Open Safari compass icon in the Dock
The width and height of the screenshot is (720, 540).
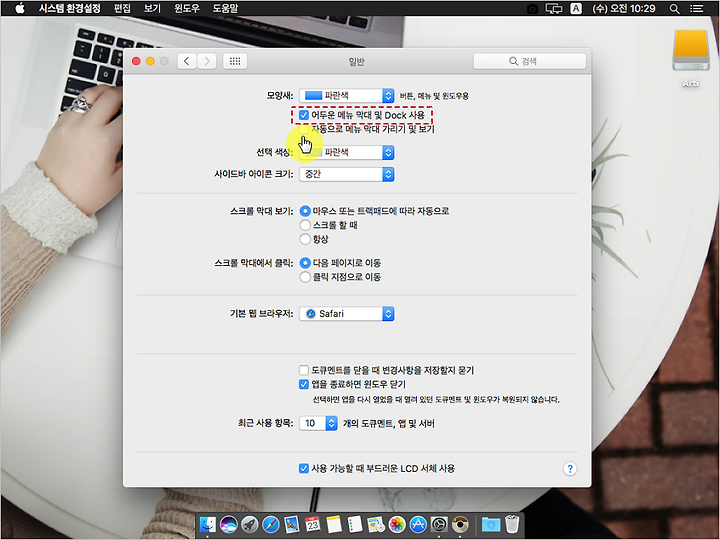[271, 524]
